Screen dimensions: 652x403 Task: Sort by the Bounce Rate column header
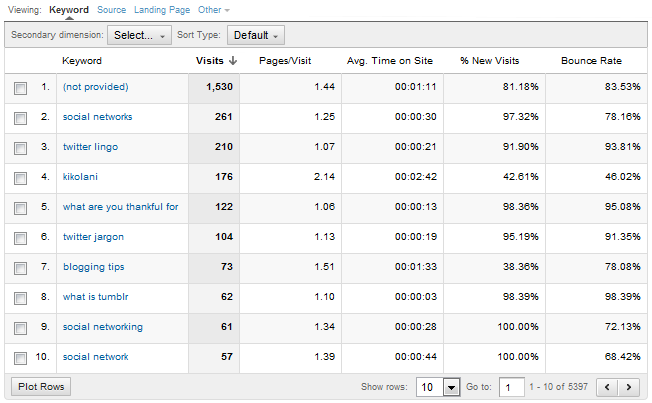pyautogui.click(x=591, y=61)
